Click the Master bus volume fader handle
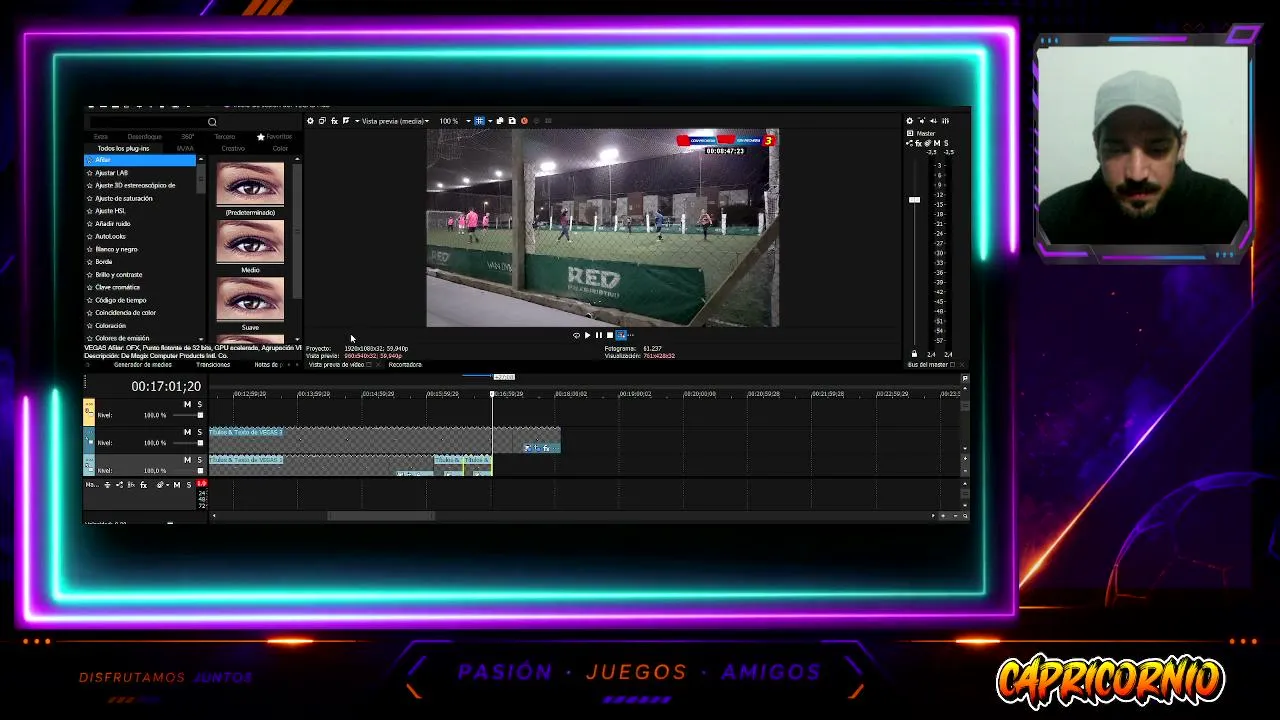Screen dimensions: 1280x720 [x=914, y=200]
